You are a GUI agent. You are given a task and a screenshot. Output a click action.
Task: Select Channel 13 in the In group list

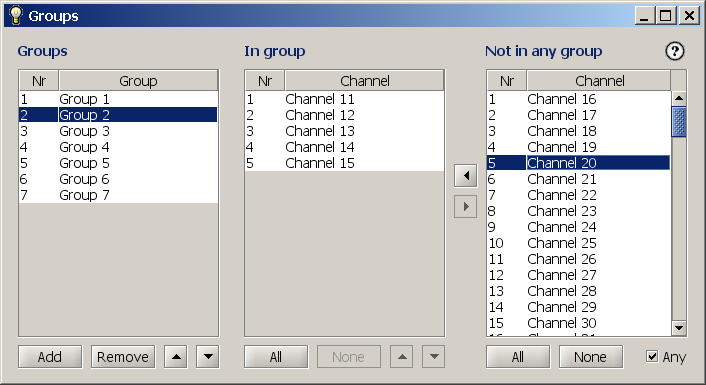[x=344, y=131]
